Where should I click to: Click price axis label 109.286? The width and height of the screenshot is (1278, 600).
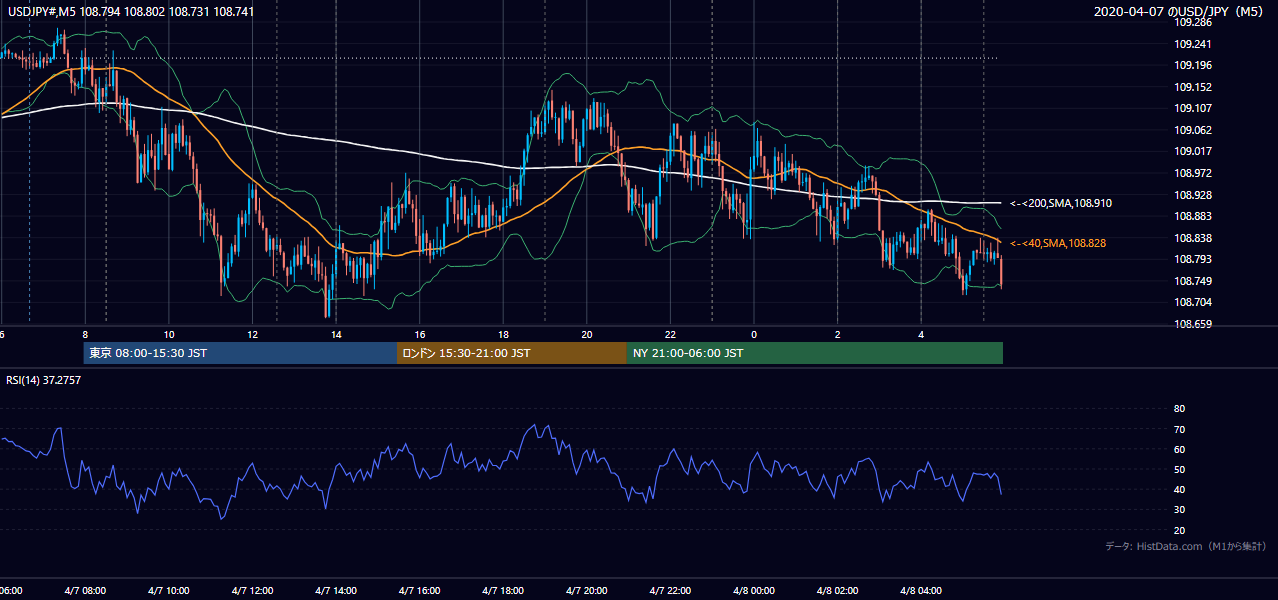click(x=1192, y=21)
